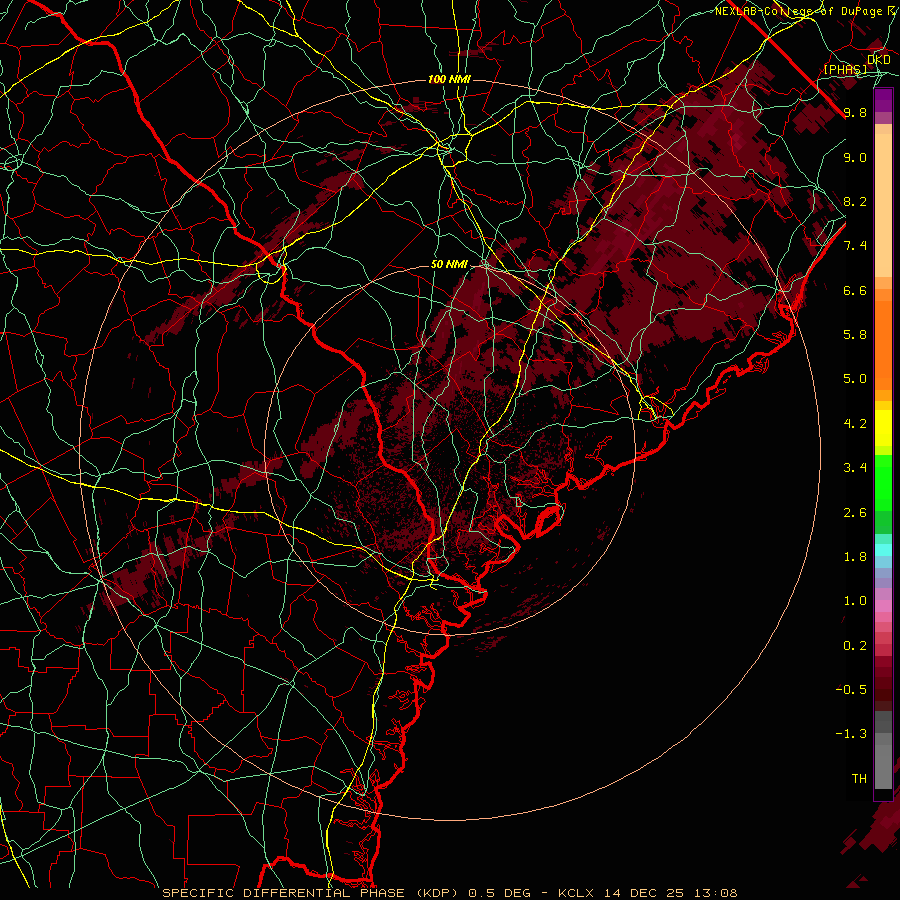Click the purple swatch at top of color bar
The image size is (900, 900).
[x=883, y=100]
